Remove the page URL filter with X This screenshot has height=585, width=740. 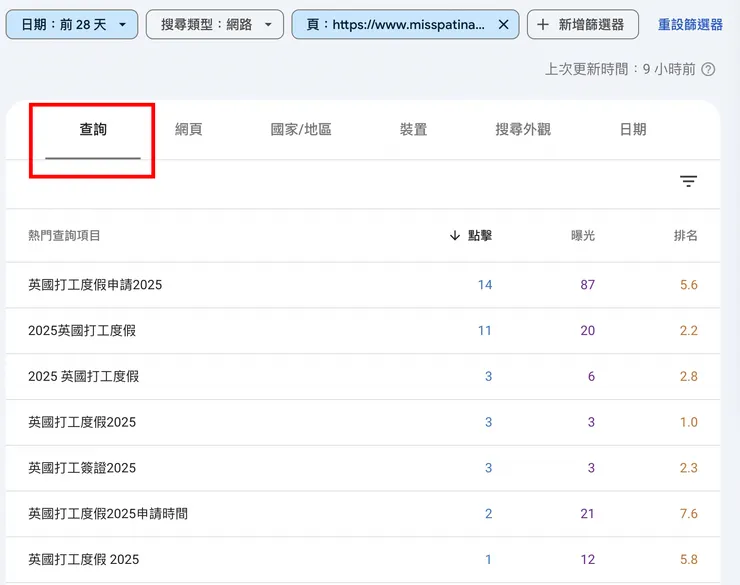click(x=504, y=25)
